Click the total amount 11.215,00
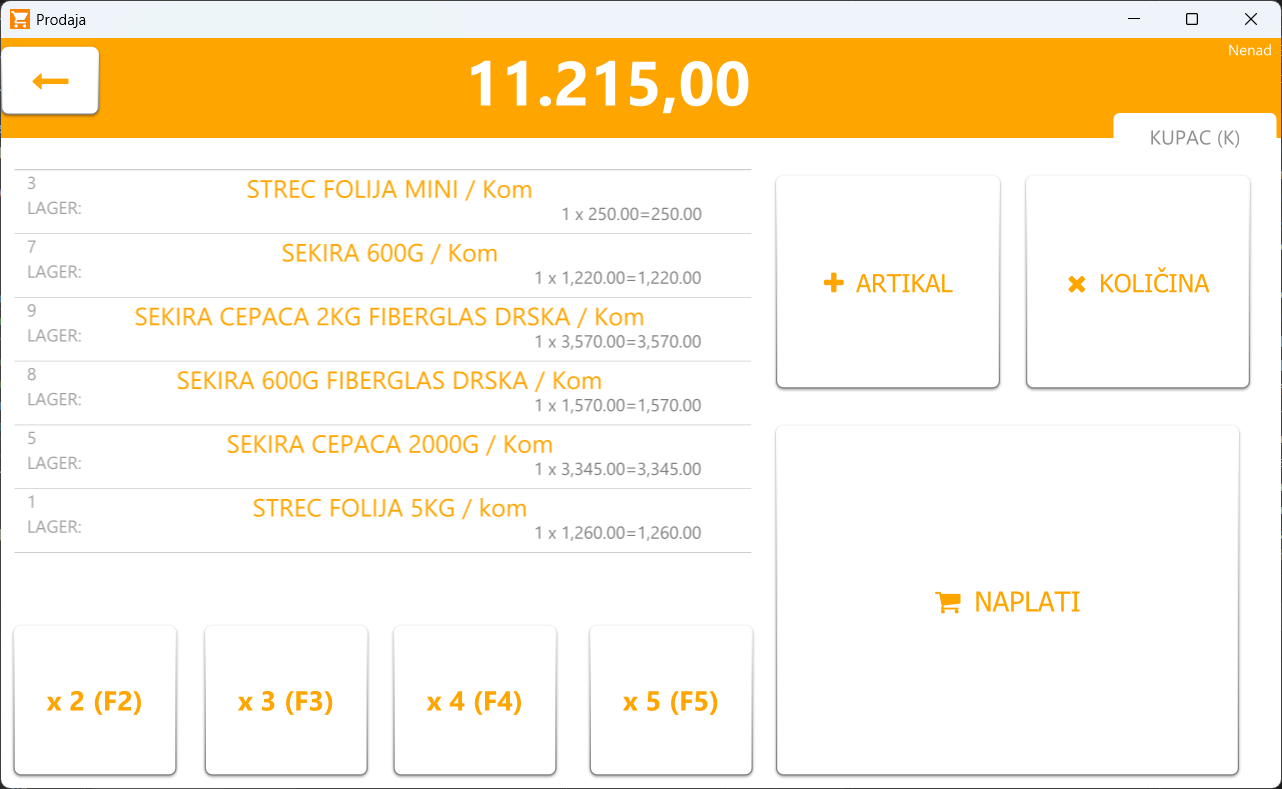 point(608,85)
